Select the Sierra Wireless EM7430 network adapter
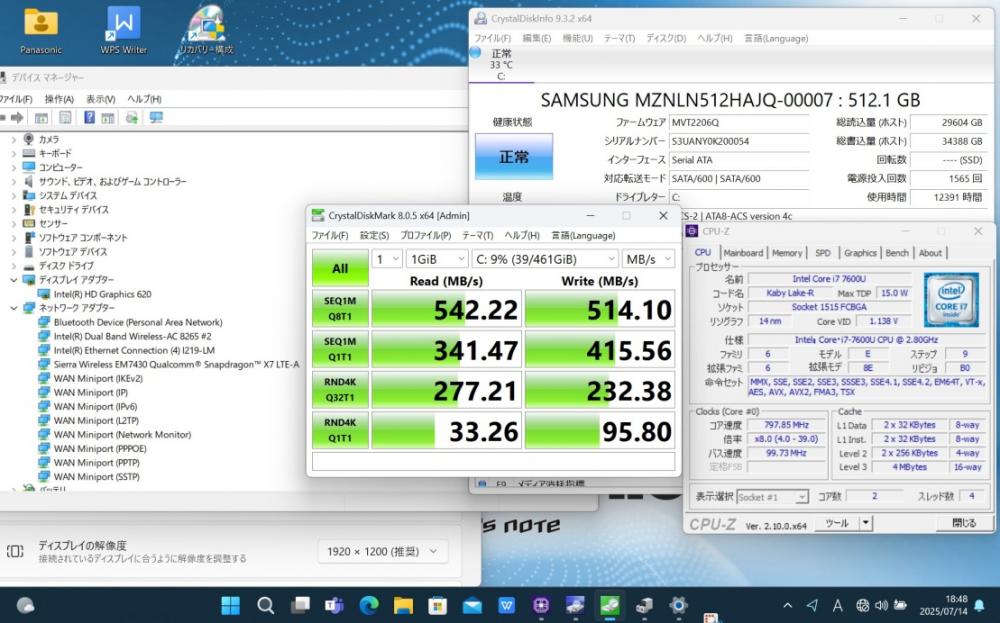1000x623 pixels. click(x=176, y=364)
